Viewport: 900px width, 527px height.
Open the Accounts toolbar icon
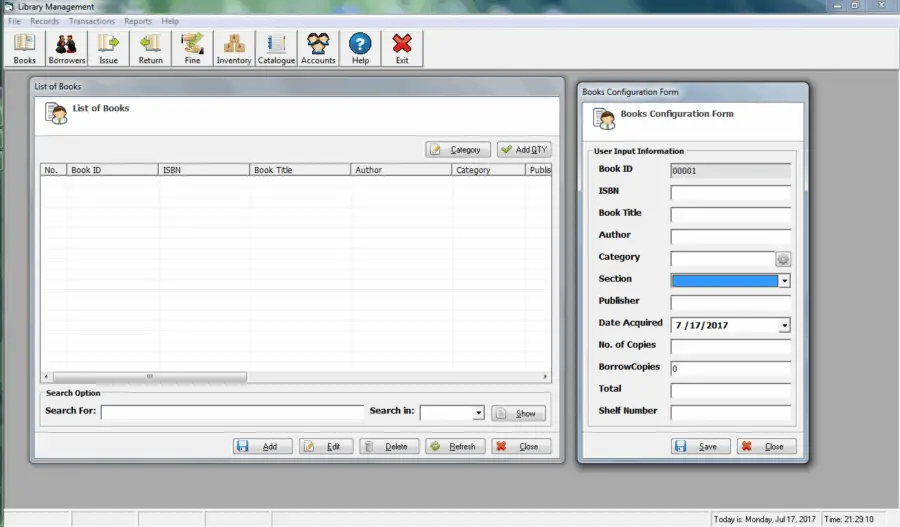[318, 48]
